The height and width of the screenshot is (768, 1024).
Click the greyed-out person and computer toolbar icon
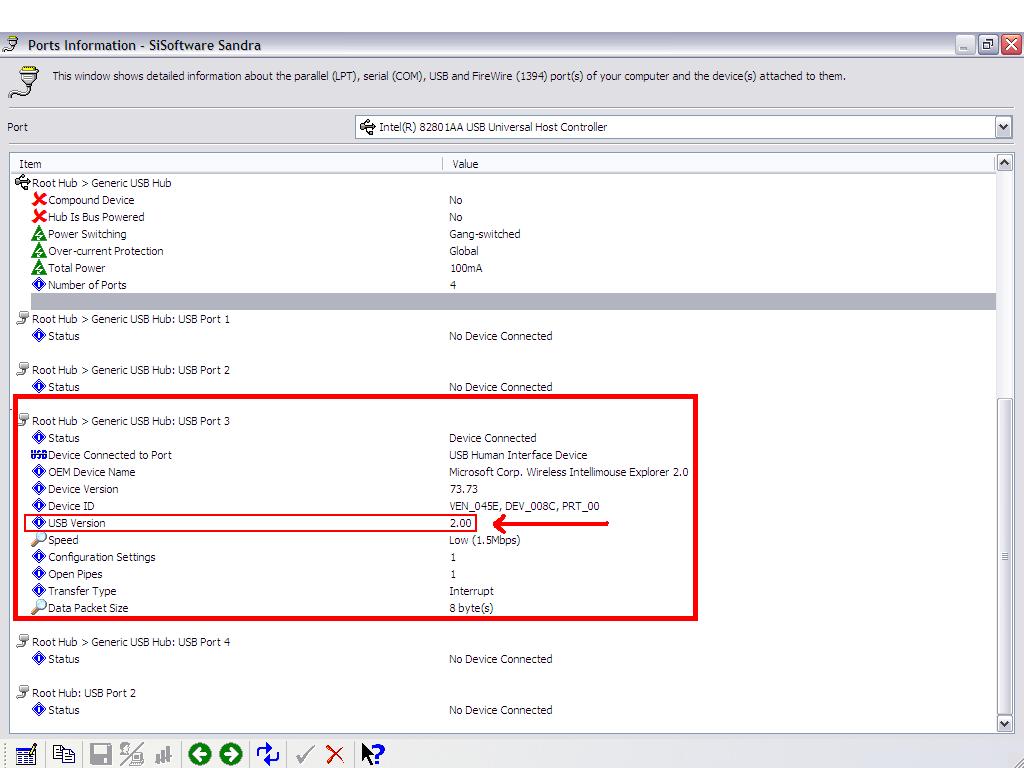point(132,754)
